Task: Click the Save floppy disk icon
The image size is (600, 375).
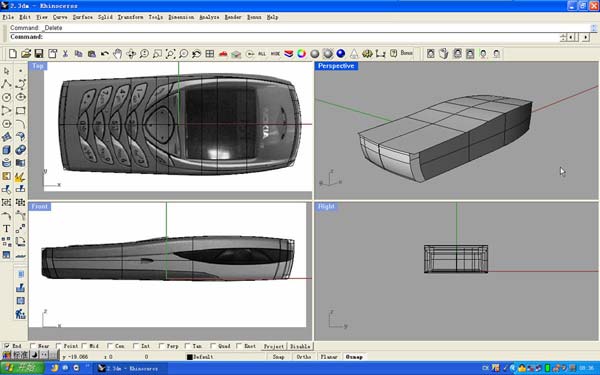Action: [39, 54]
